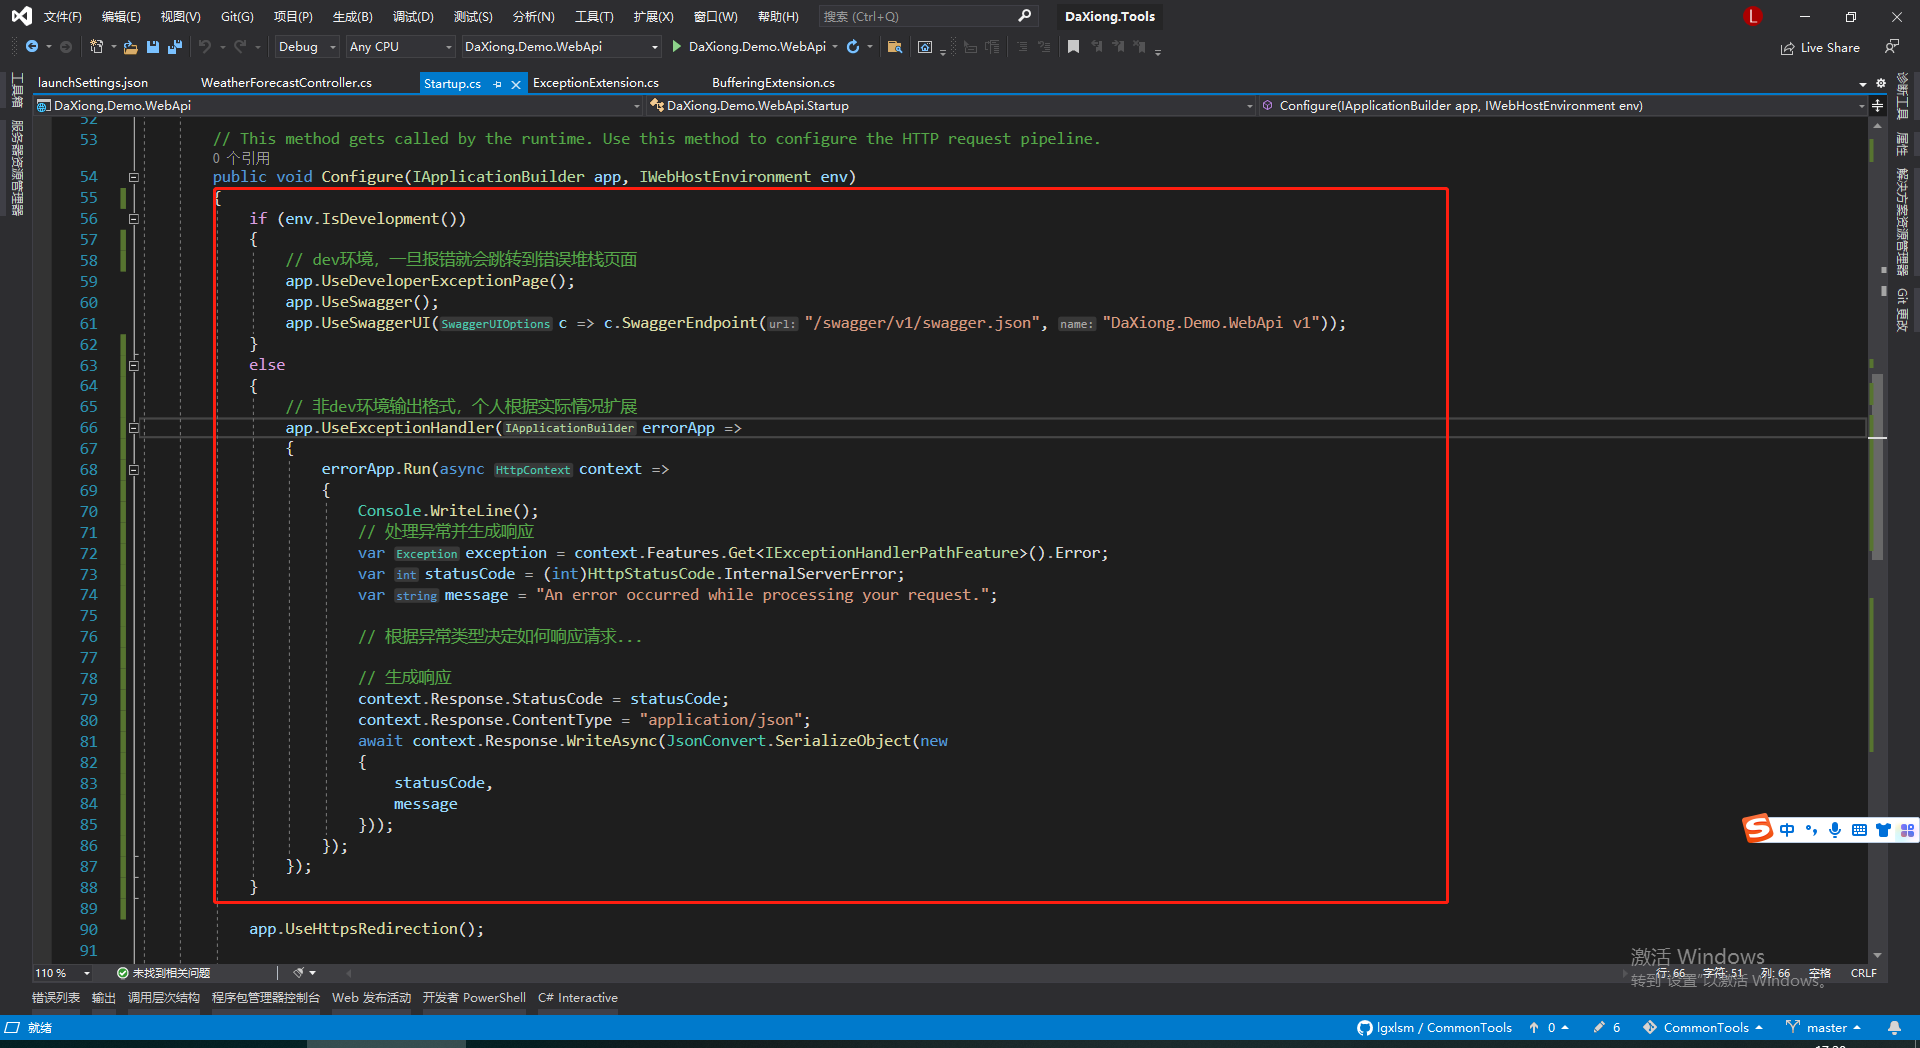The width and height of the screenshot is (1920, 1048).
Task: Click the Sogou input method S icon
Action: tap(1757, 828)
